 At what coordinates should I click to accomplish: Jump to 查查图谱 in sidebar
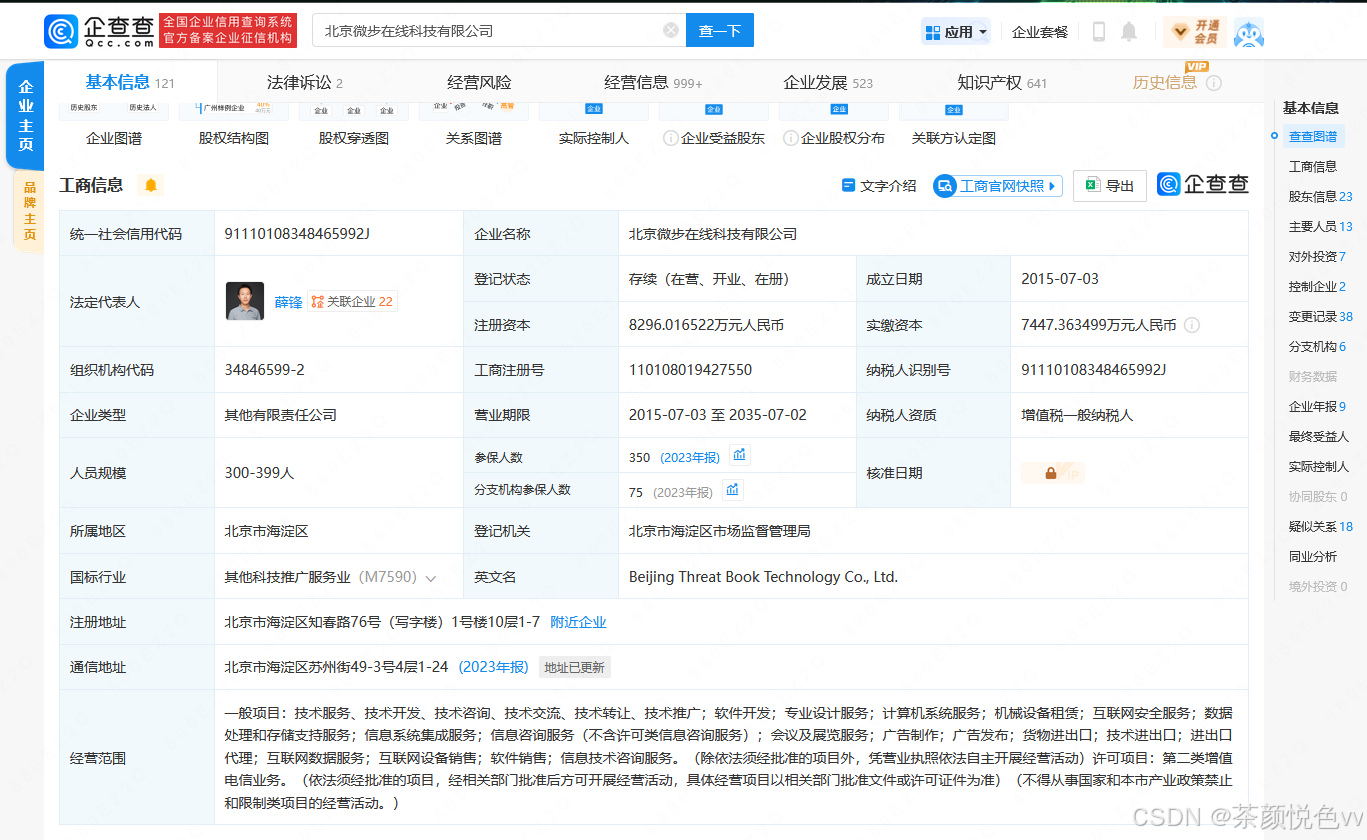click(x=1313, y=137)
